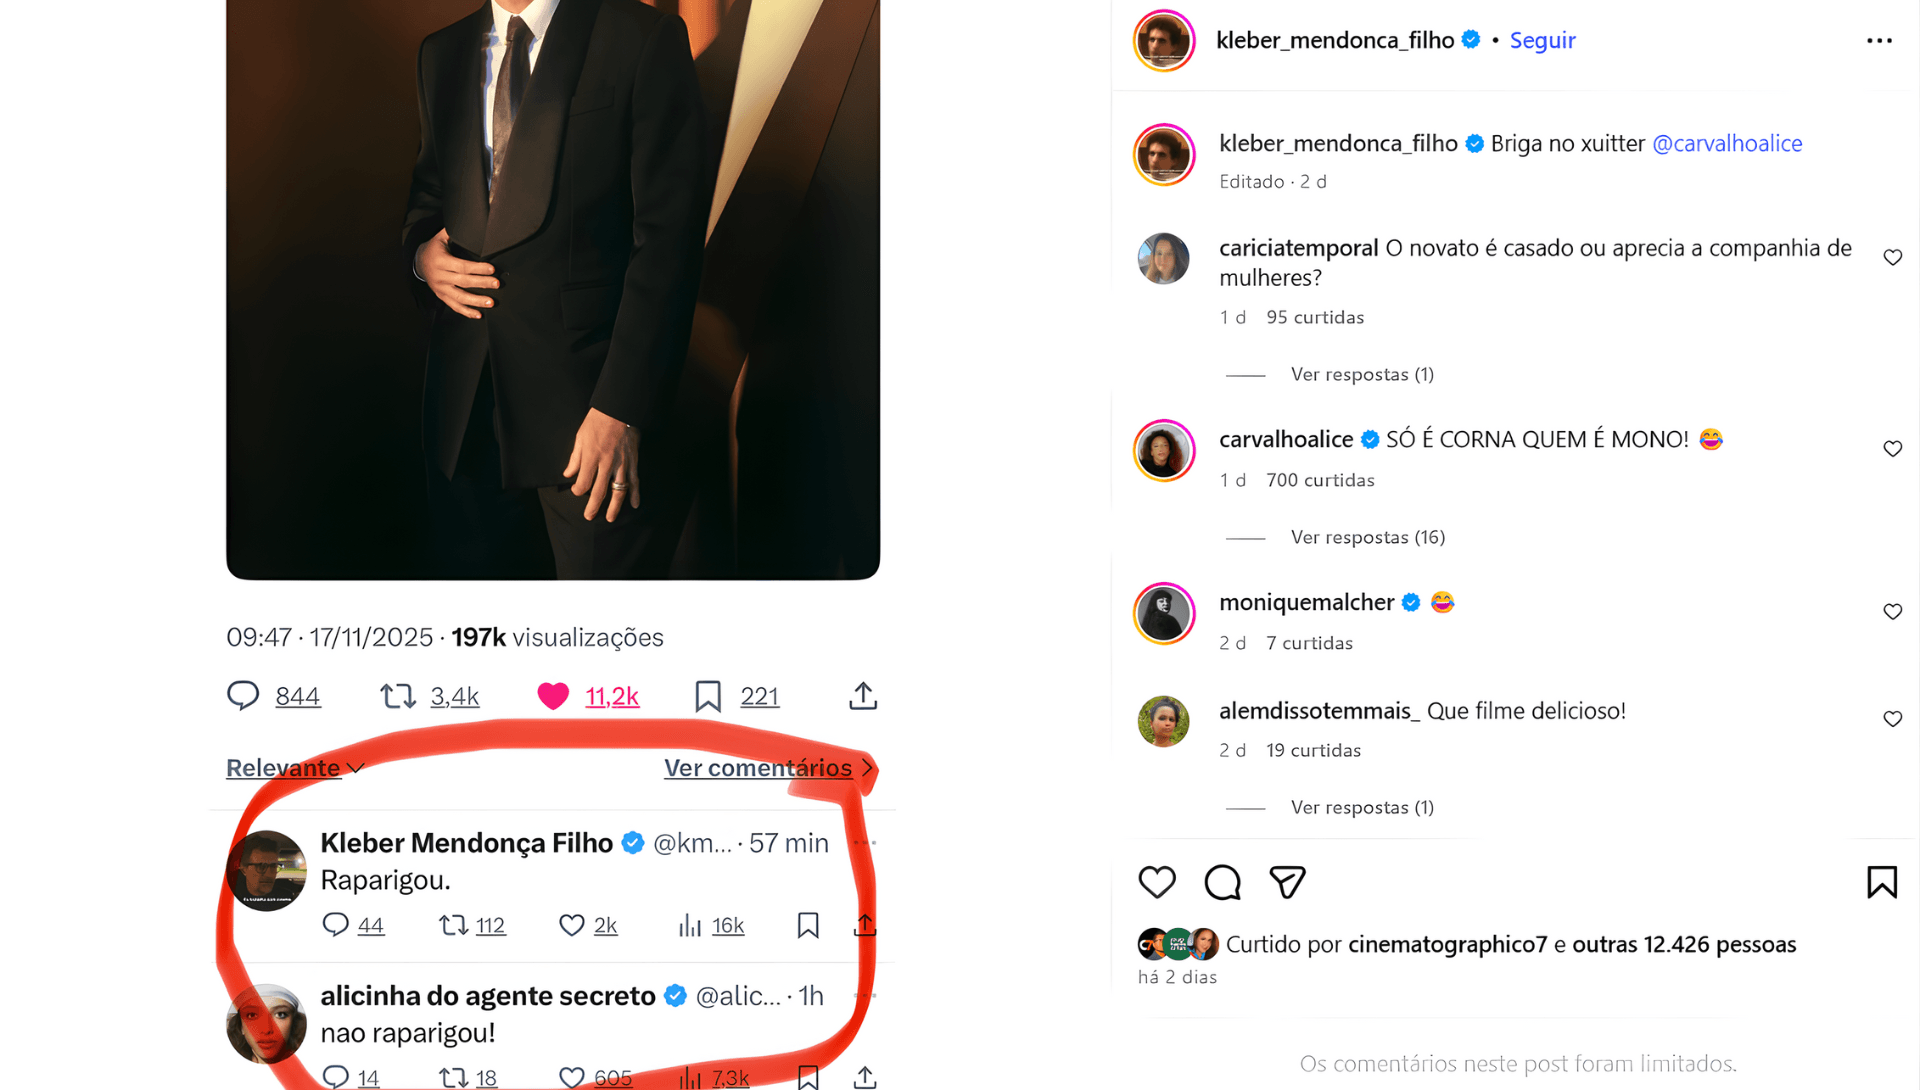Image resolution: width=1920 pixels, height=1090 pixels.
Task: Repost the tweet using the retweet icon
Action: point(399,696)
